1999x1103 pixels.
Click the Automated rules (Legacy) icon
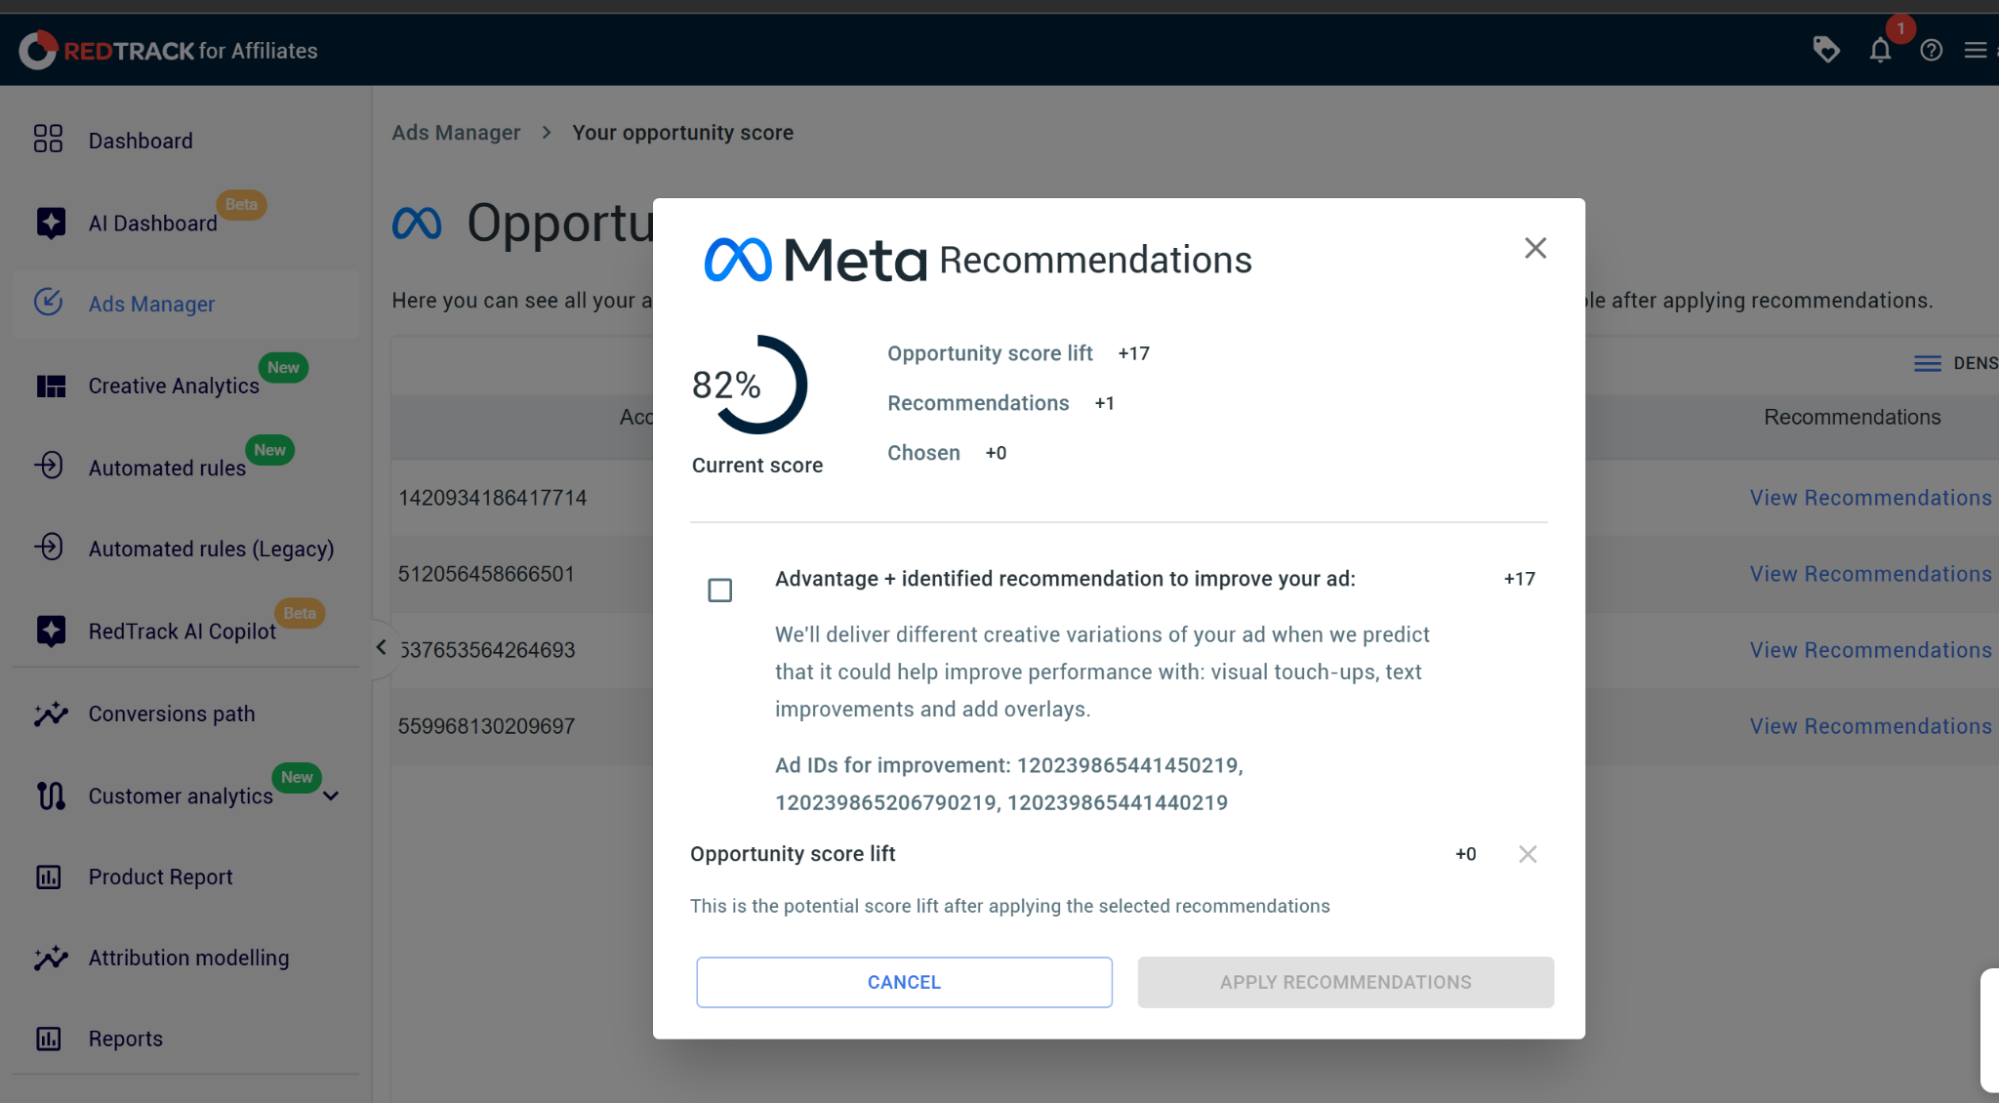[49, 547]
